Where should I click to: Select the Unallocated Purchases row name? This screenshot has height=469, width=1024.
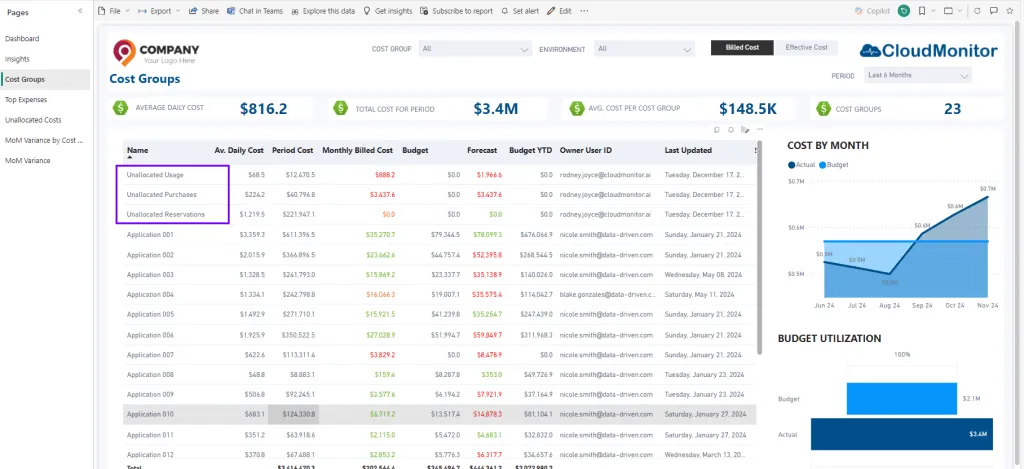pos(161,195)
